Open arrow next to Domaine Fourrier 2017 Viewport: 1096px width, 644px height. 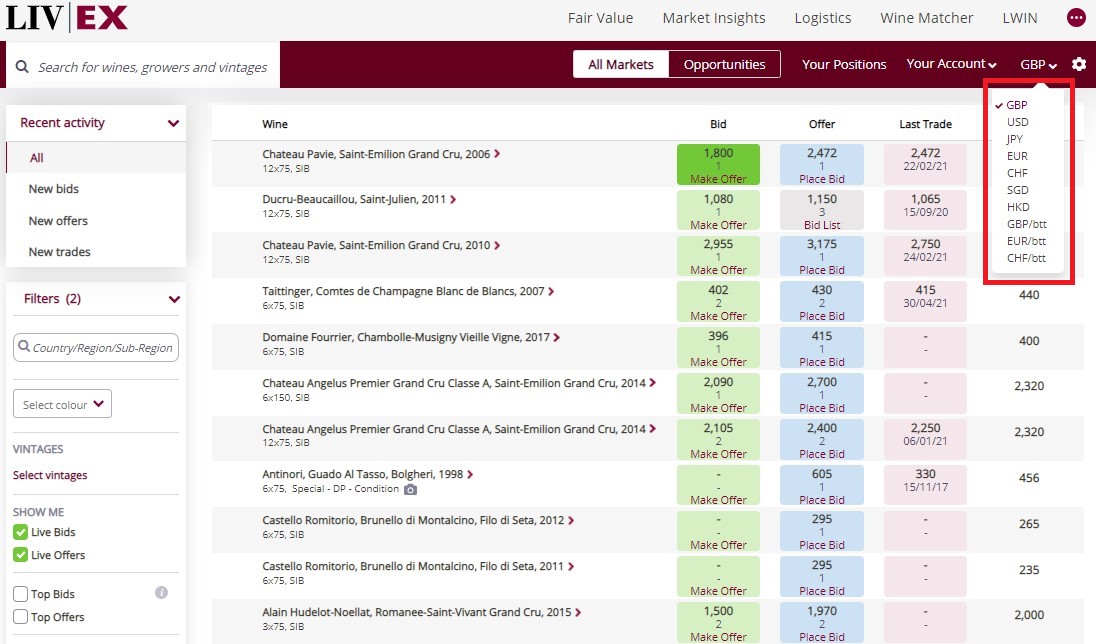tap(556, 337)
